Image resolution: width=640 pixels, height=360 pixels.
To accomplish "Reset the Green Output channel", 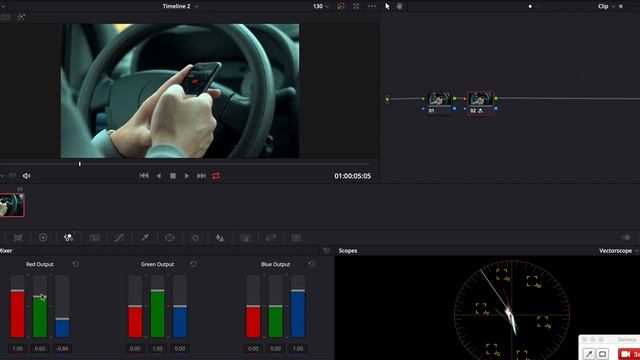I will coord(193,264).
